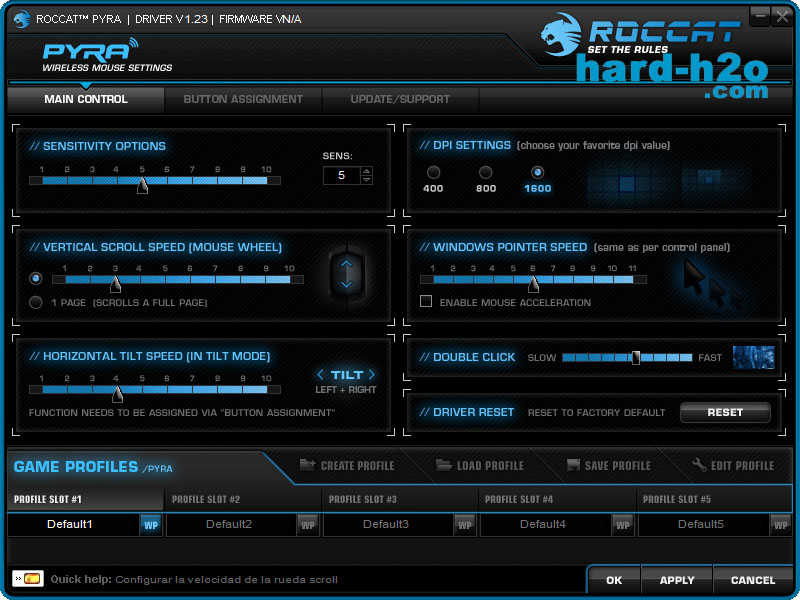
Task: Activate Profile Slot #5
Action: (714, 499)
